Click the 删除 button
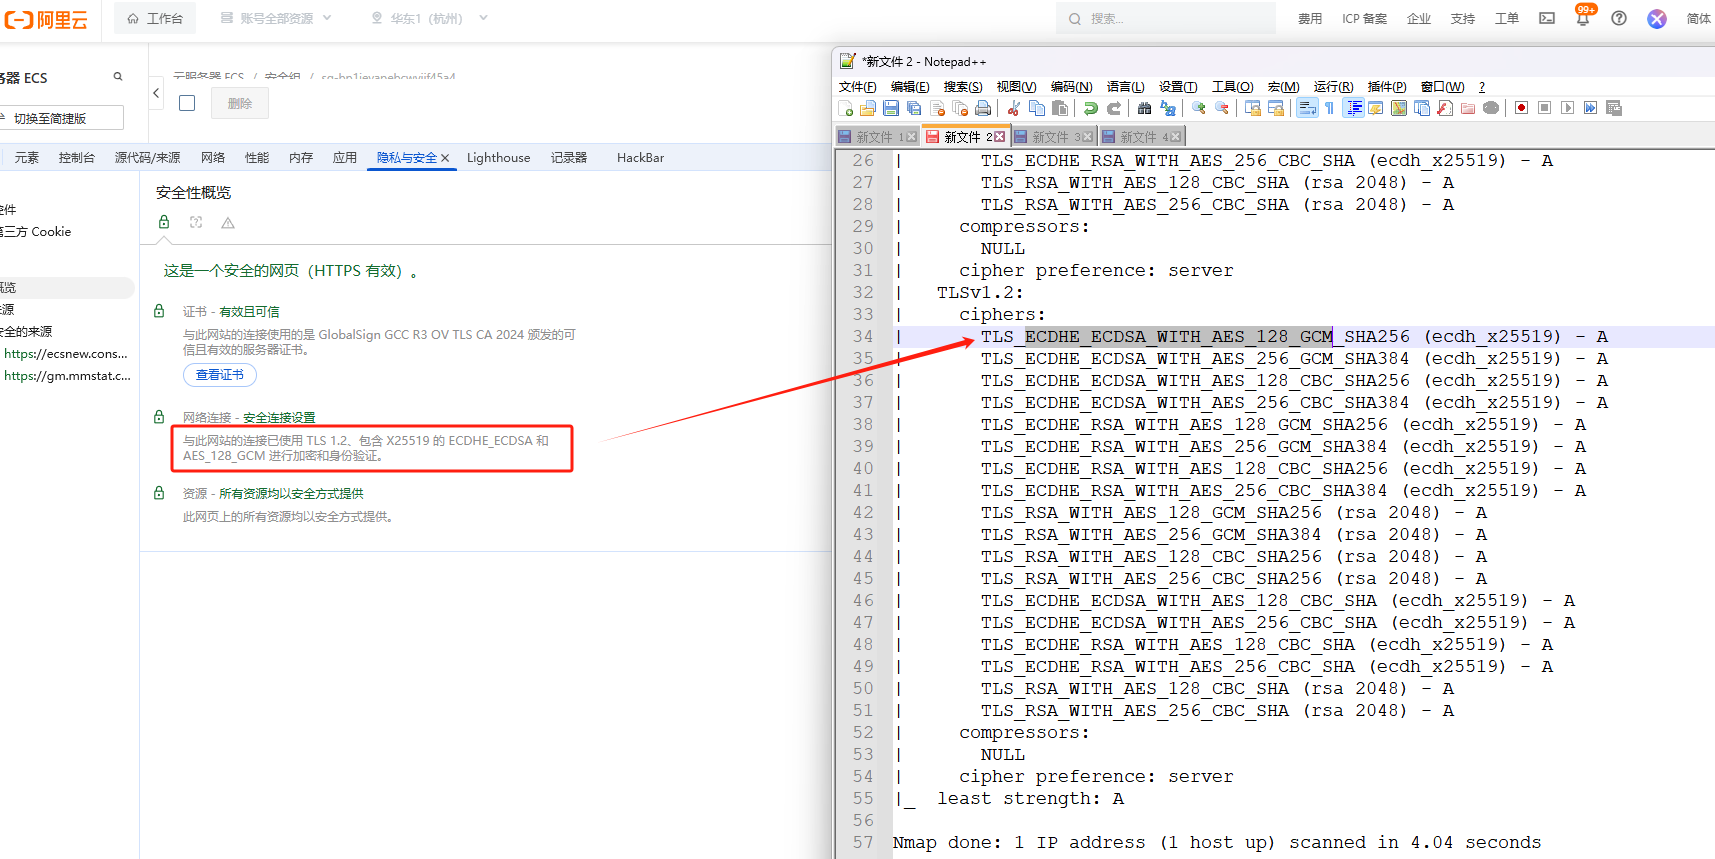Viewport: 1715px width, 859px height. tap(240, 103)
